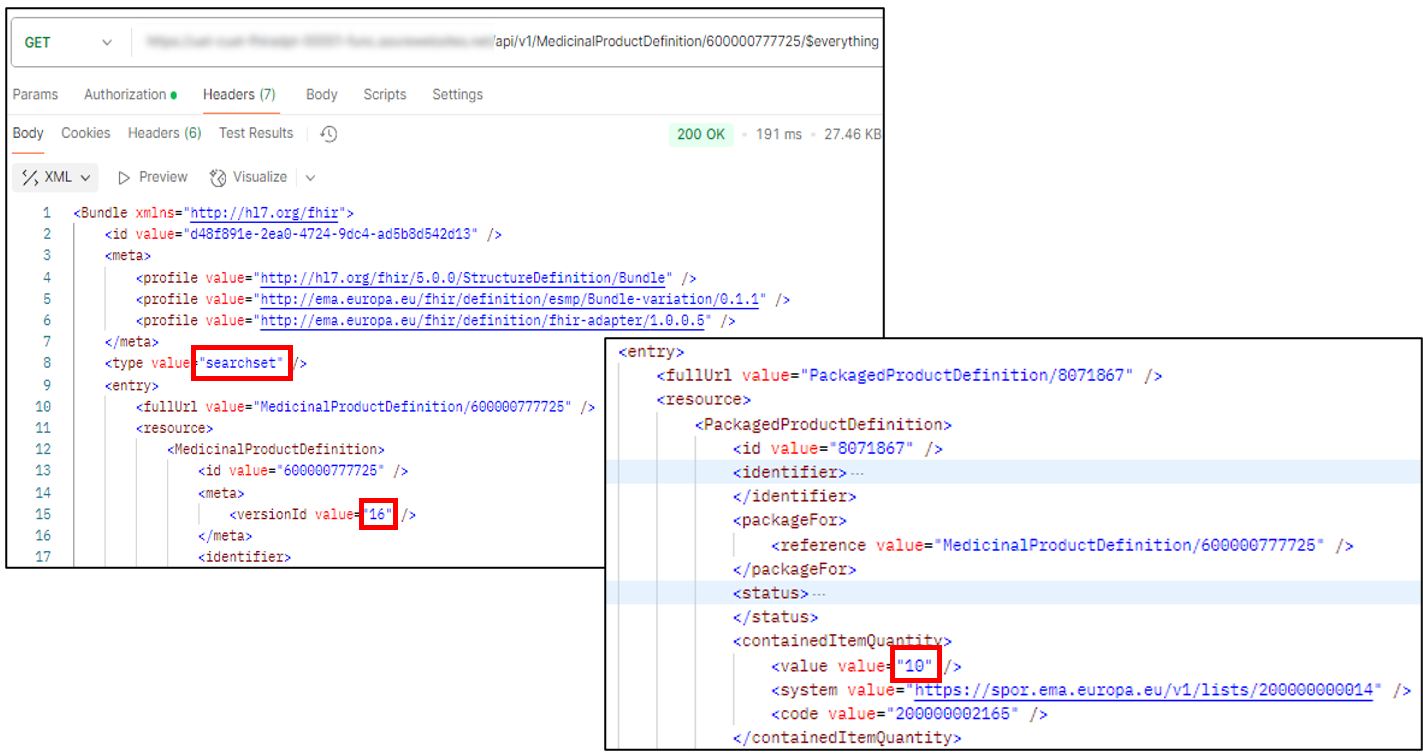Click the Visualize sparkle icon
This screenshot has width=1423, height=753.
(218, 178)
